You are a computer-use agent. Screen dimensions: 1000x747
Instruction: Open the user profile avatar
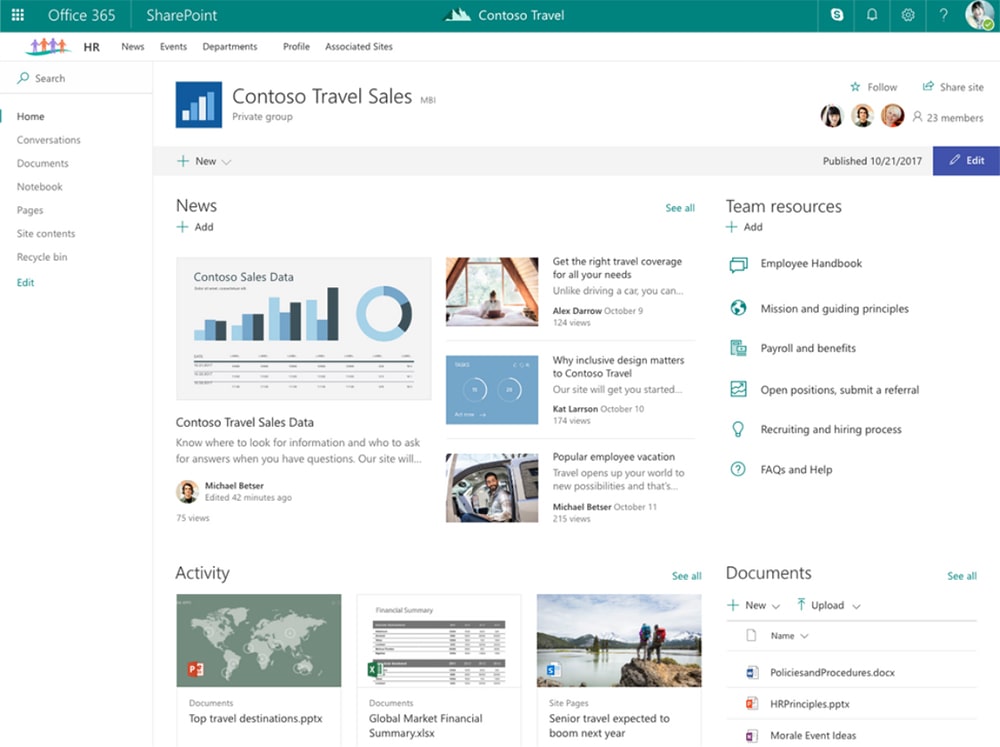[979, 15]
